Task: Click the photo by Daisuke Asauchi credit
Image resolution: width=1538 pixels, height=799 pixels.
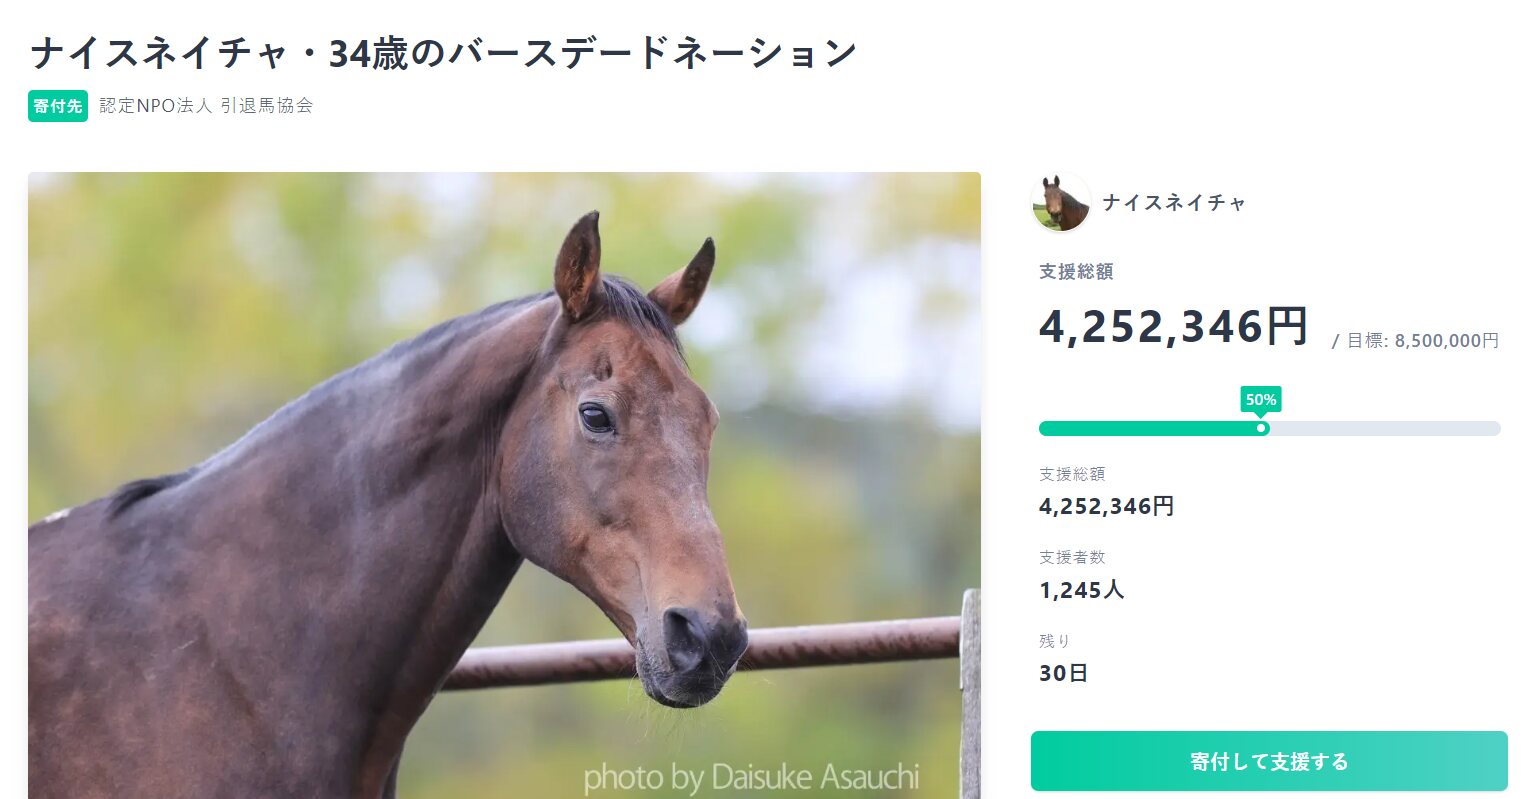Action: (750, 776)
